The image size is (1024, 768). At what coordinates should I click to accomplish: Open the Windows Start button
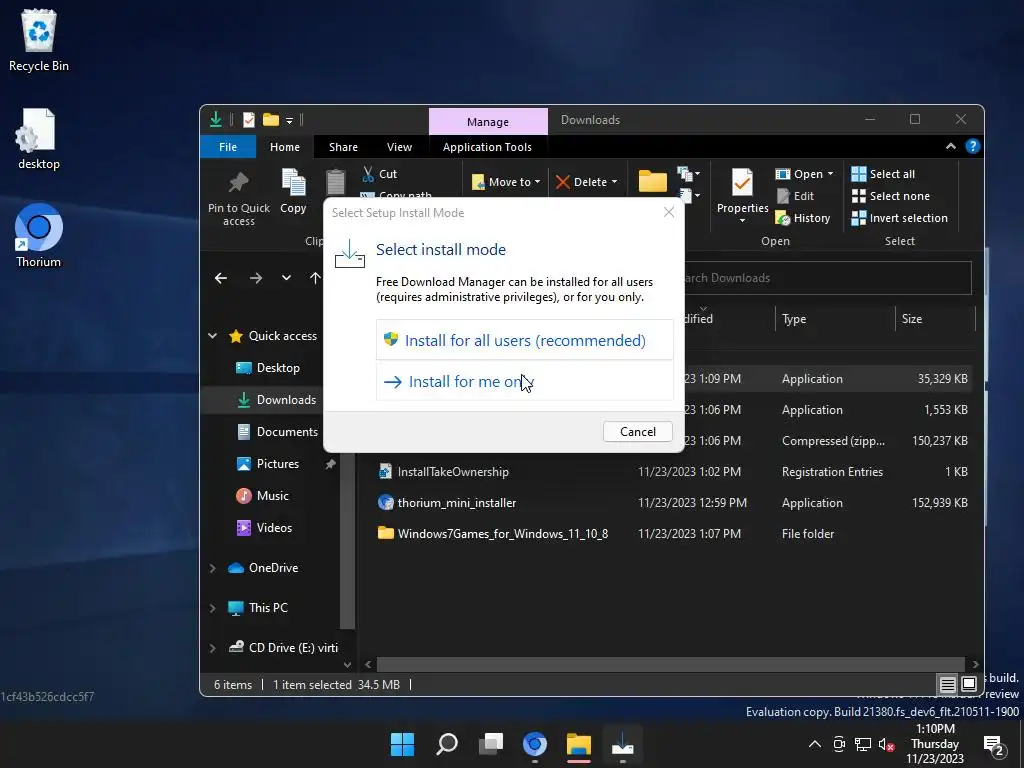[x=402, y=744]
